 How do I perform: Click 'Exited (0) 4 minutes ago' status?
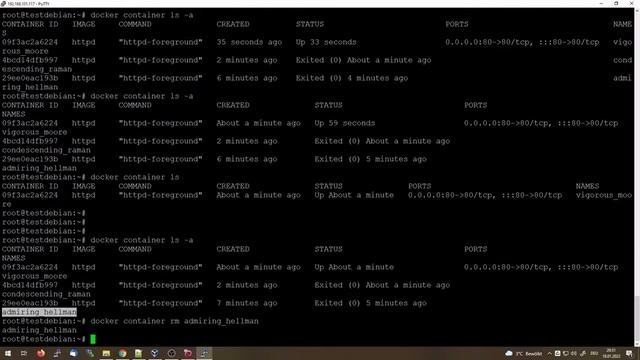point(352,78)
